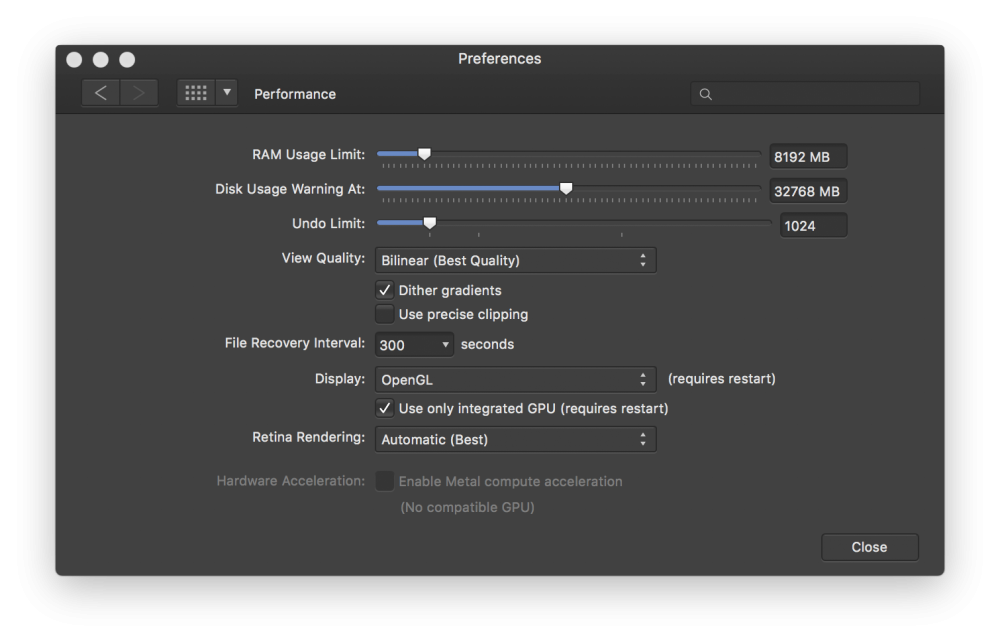Go forward with the right arrow button

pos(139,93)
